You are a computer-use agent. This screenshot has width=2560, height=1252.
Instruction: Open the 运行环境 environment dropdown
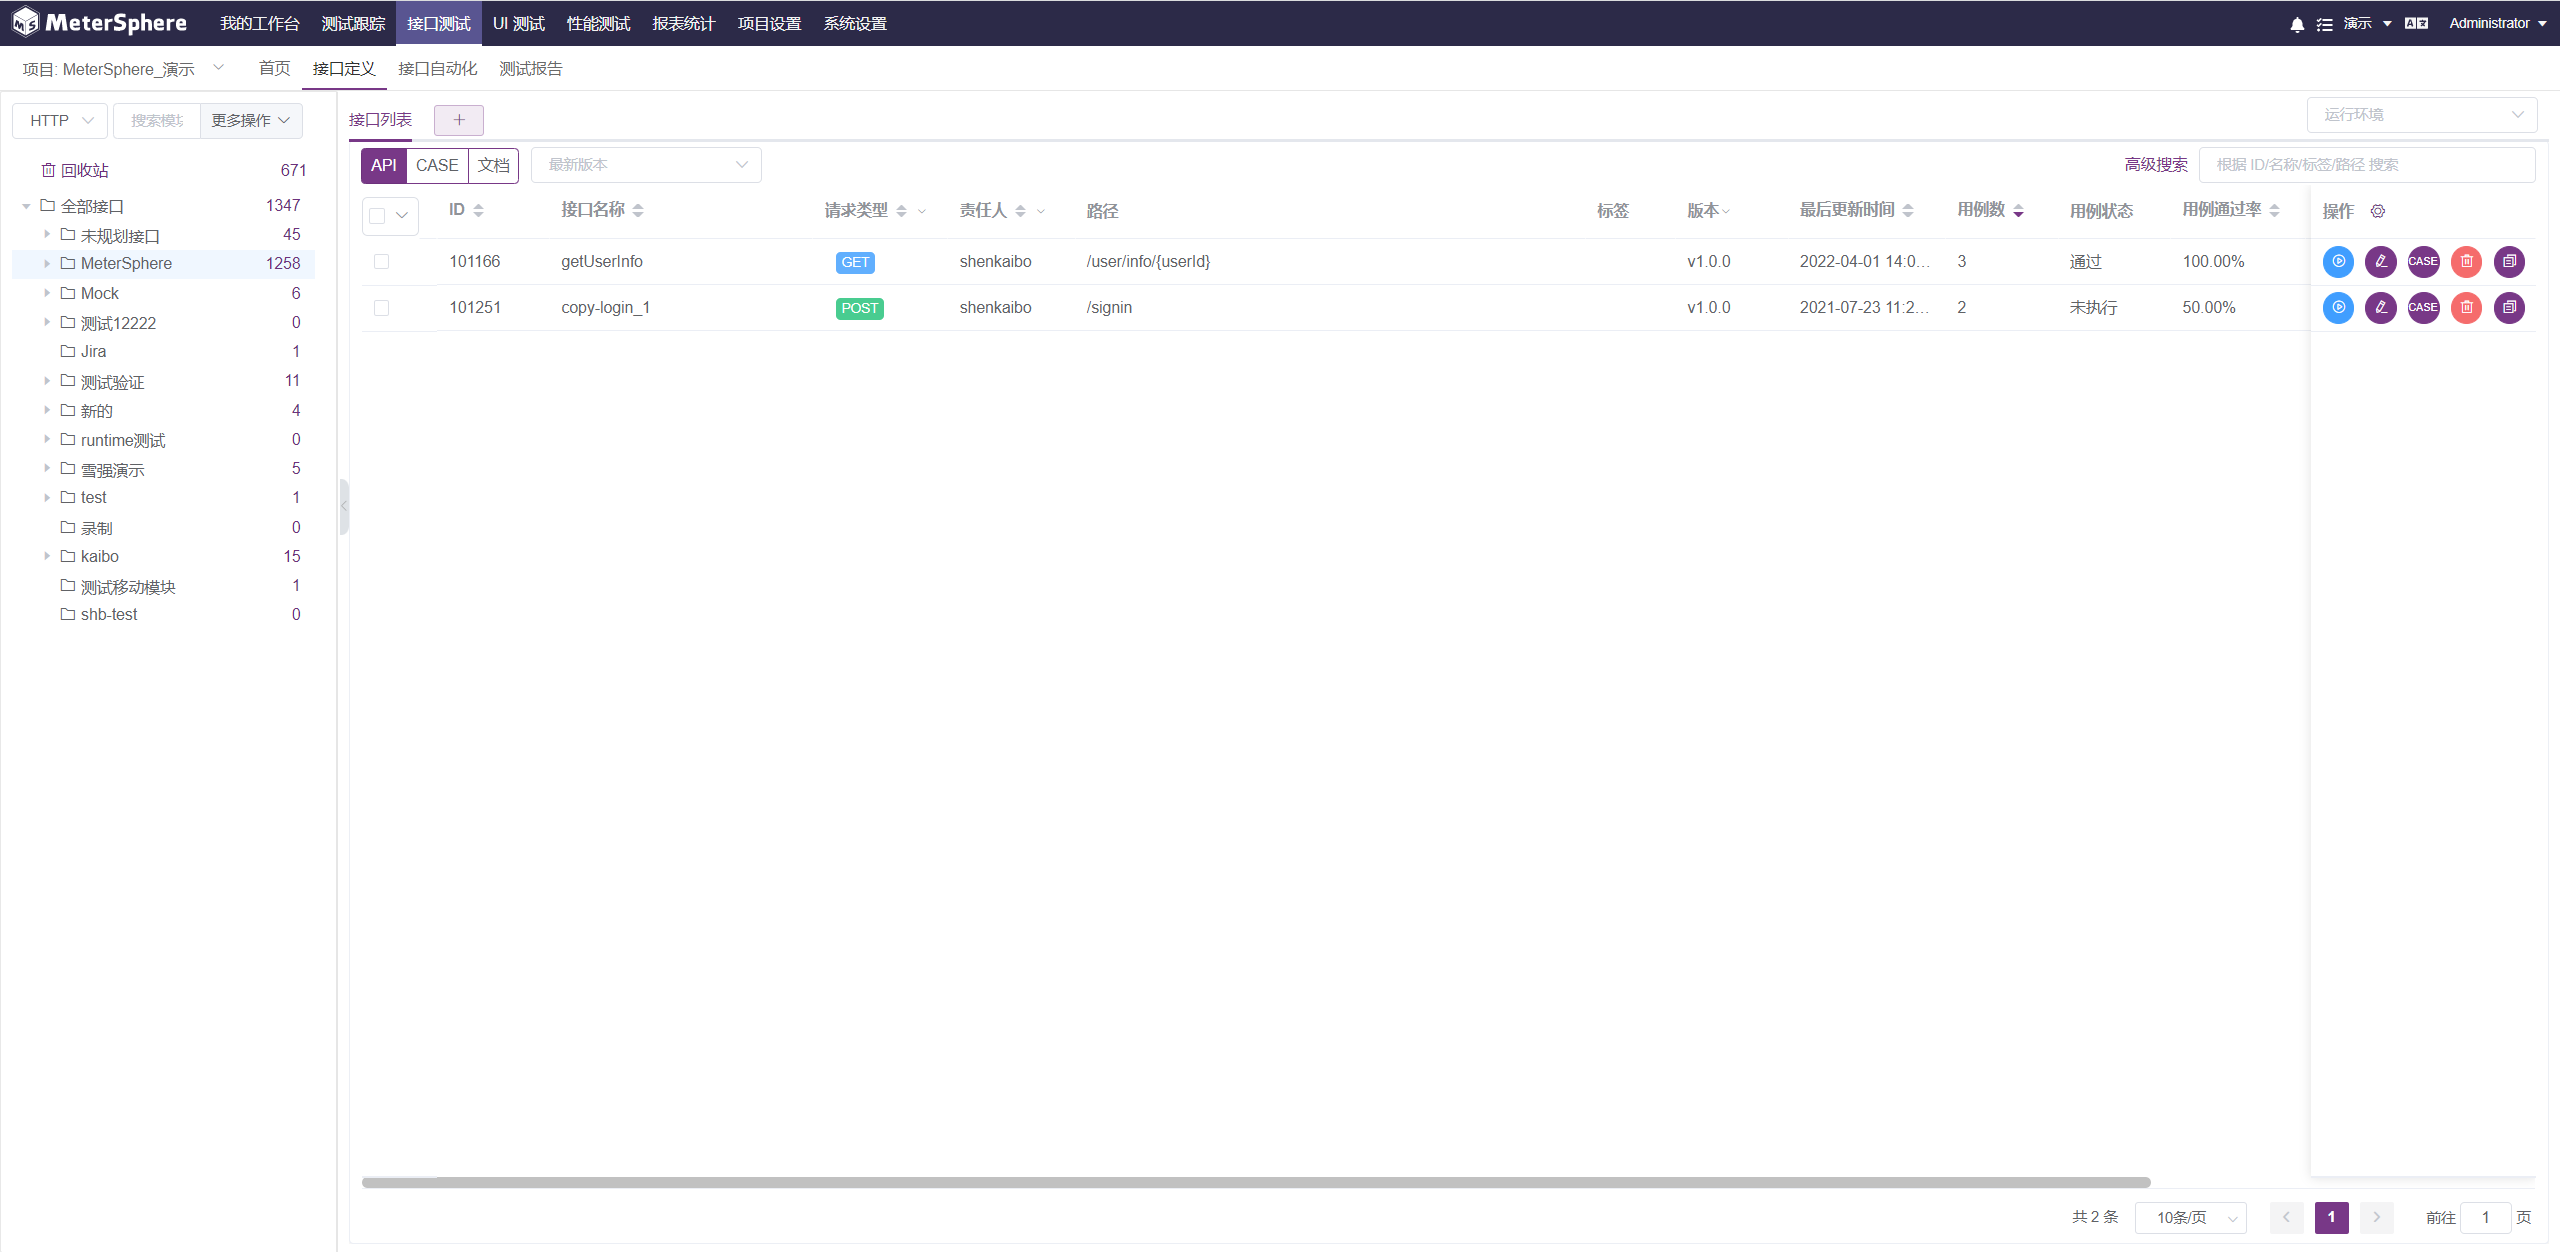[2421, 115]
